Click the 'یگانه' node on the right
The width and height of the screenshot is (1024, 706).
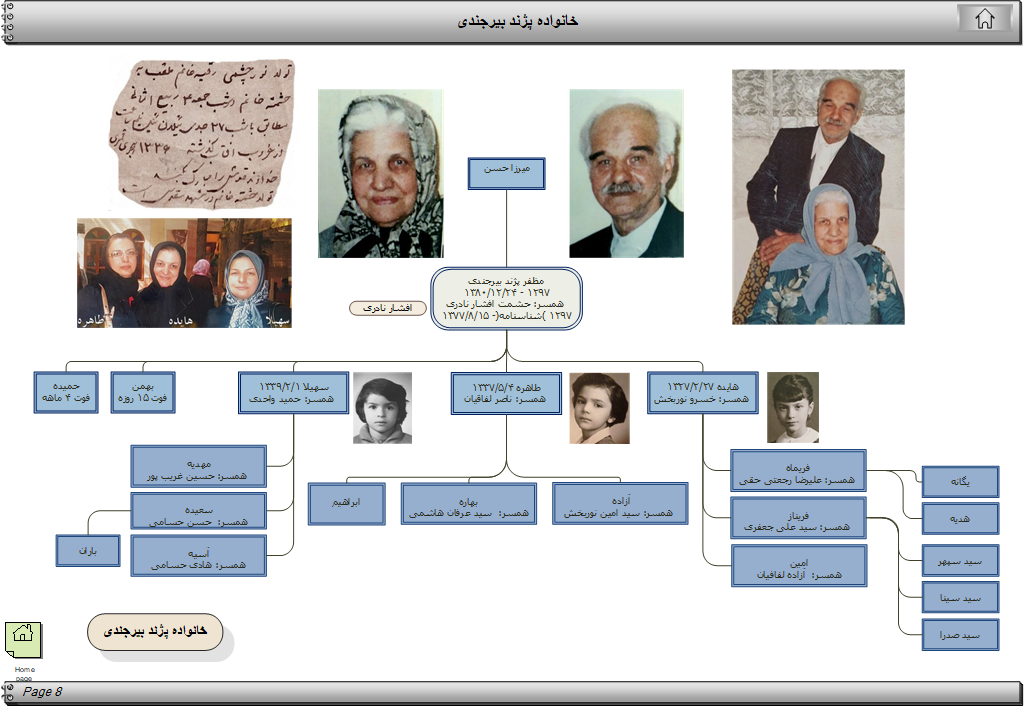[x=960, y=482]
